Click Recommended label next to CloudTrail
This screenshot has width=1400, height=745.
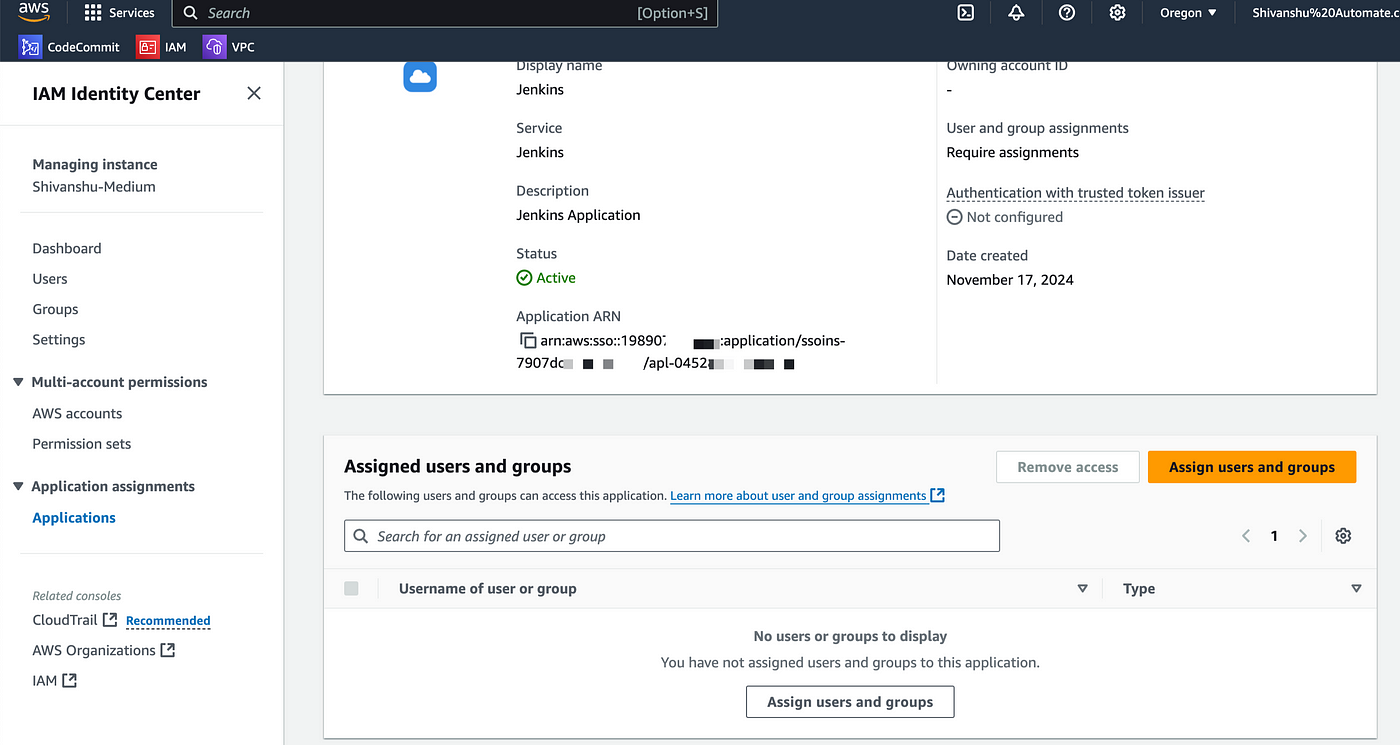click(168, 621)
